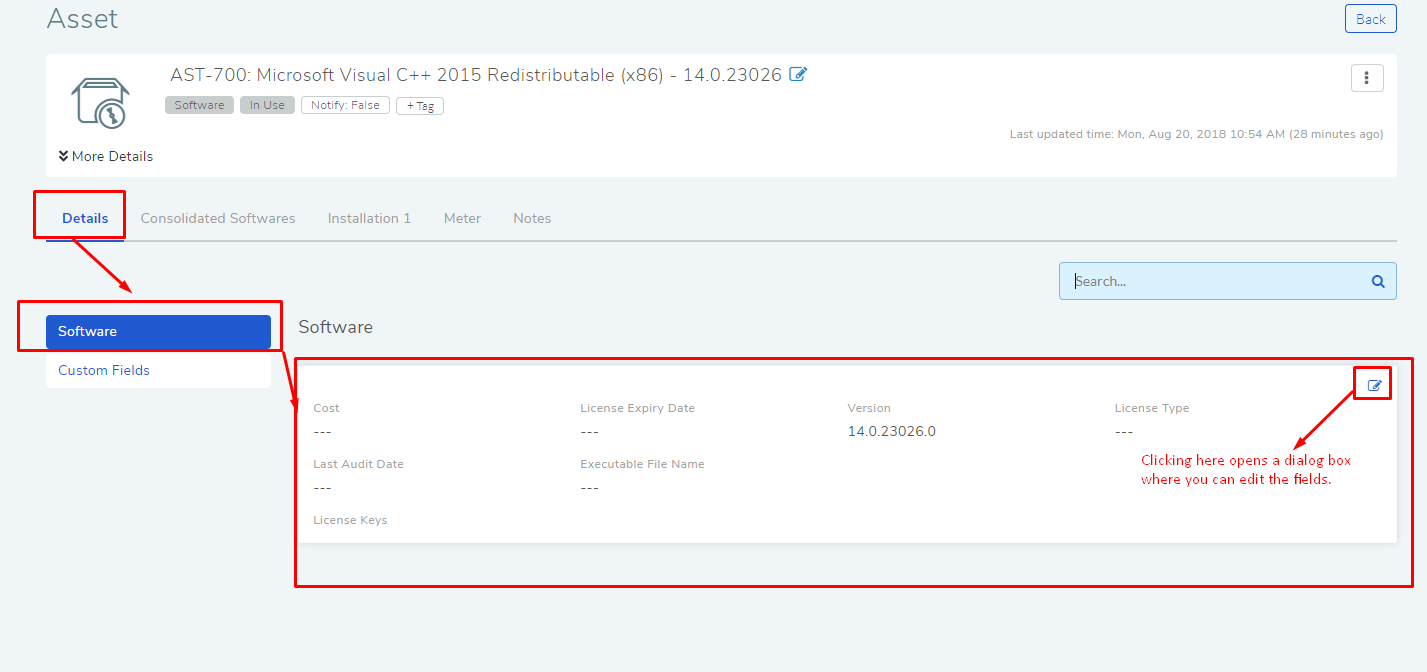Click the Cost field label
Screen dimensions: 1427x672
click(x=326, y=408)
